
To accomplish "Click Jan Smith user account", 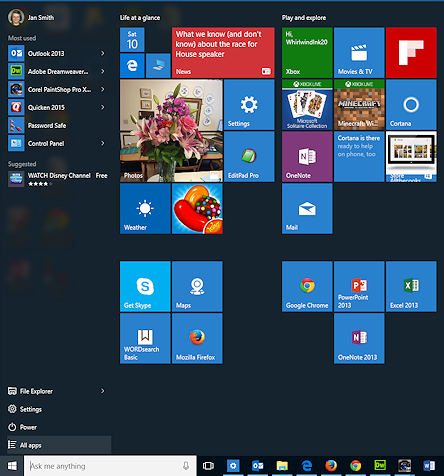I will 32,17.
